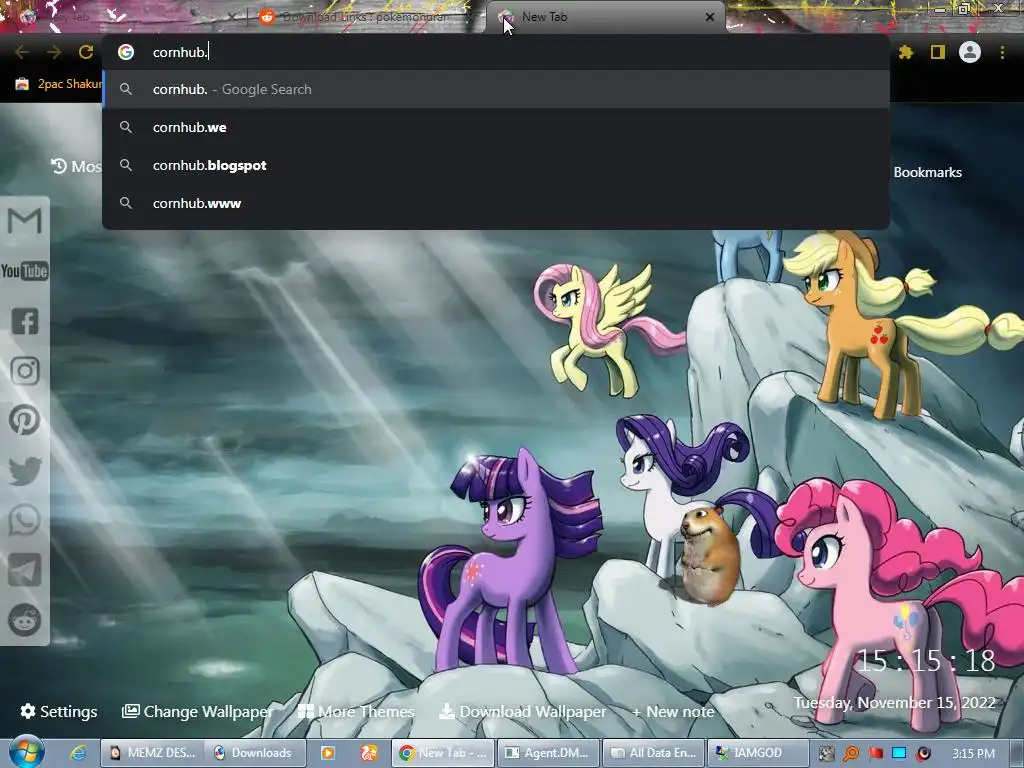
Task: Add a New note
Action: click(673, 711)
